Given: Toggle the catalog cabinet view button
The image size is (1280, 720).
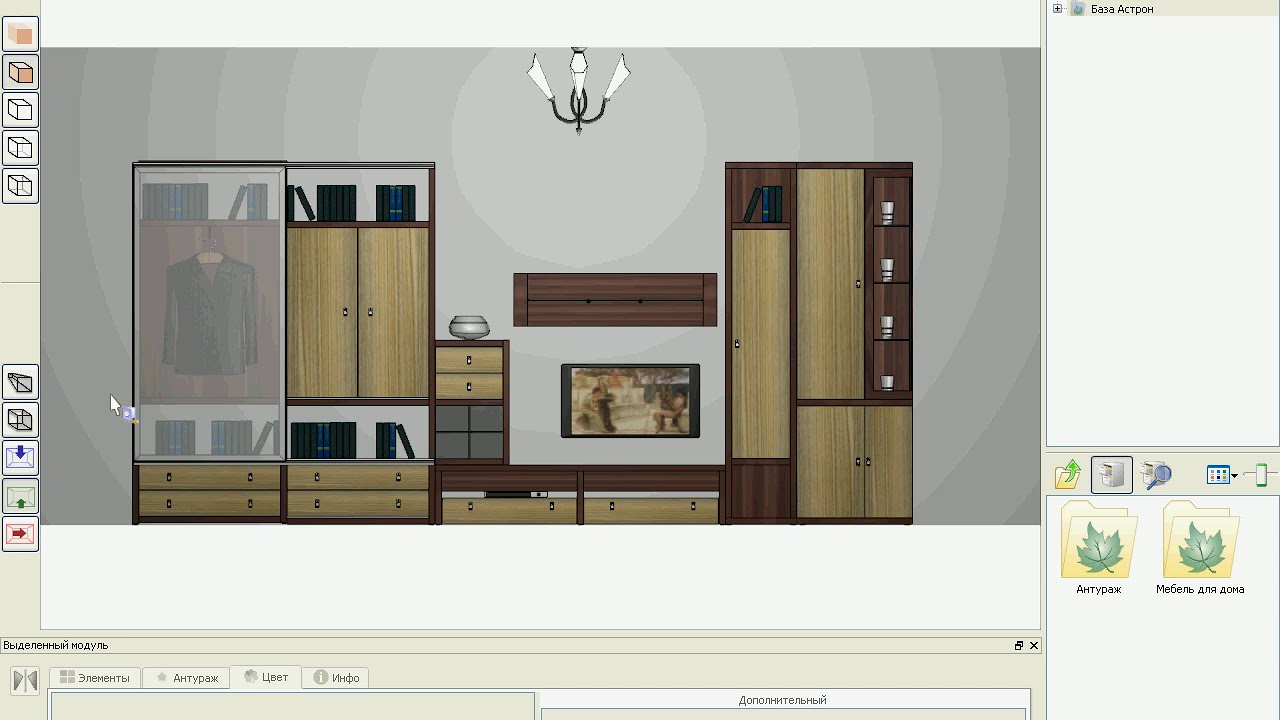Looking at the screenshot, I should pos(1111,475).
